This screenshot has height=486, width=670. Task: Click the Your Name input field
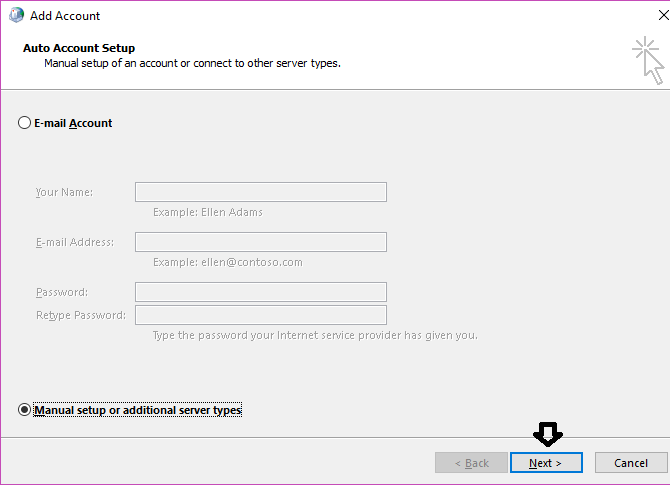[x=261, y=192]
